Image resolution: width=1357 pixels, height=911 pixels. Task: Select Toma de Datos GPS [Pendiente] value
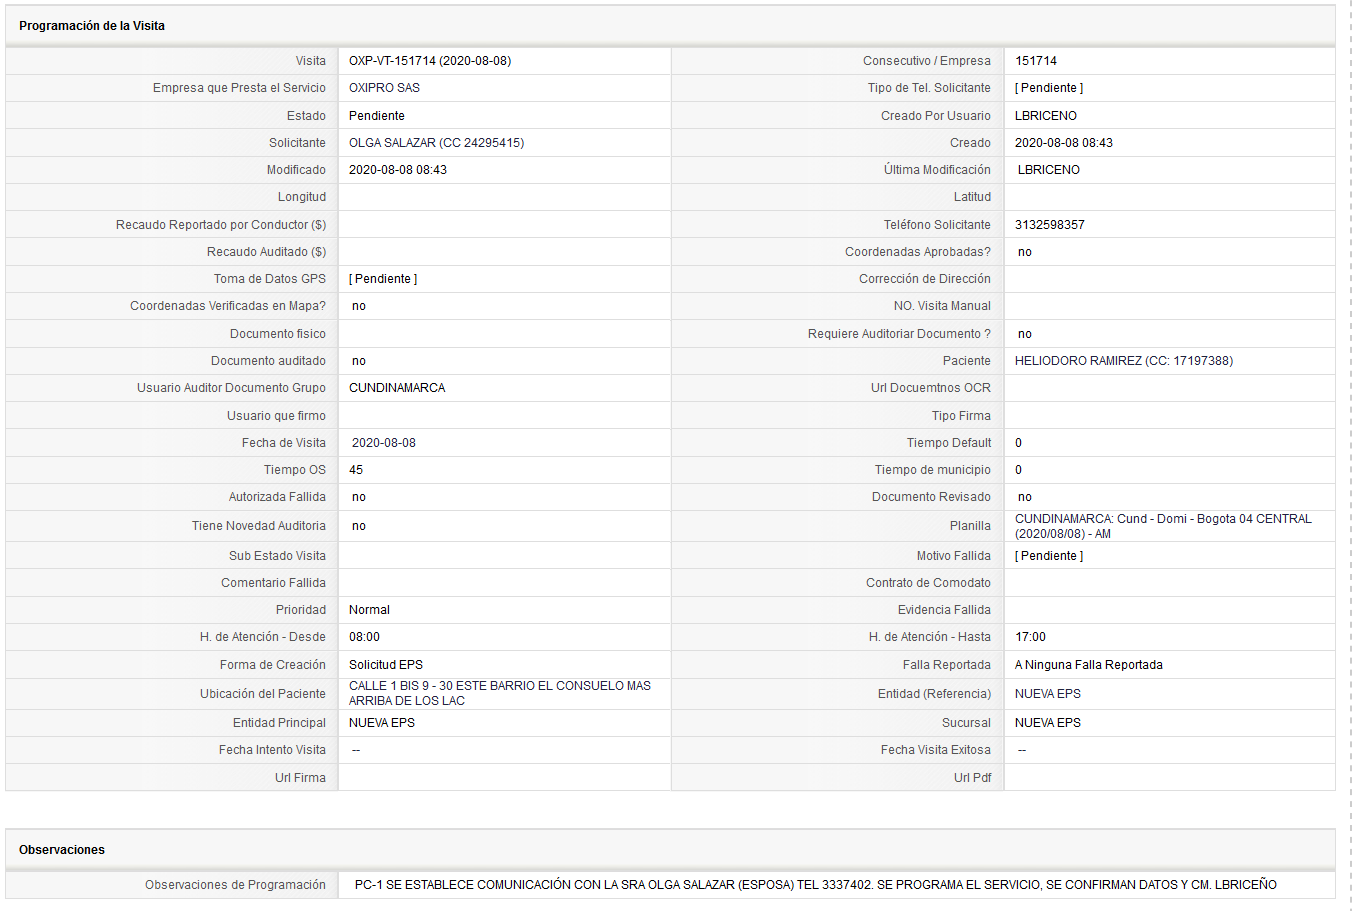click(383, 279)
